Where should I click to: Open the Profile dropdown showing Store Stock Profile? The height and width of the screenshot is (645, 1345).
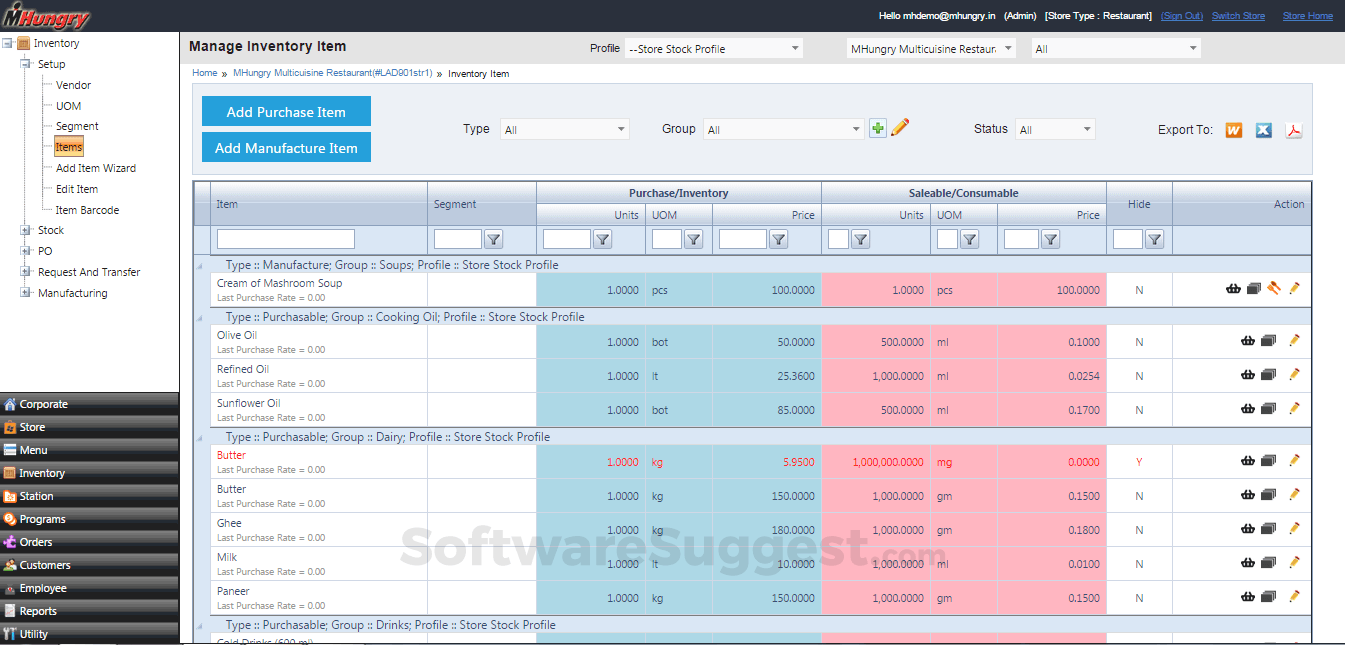coord(712,48)
